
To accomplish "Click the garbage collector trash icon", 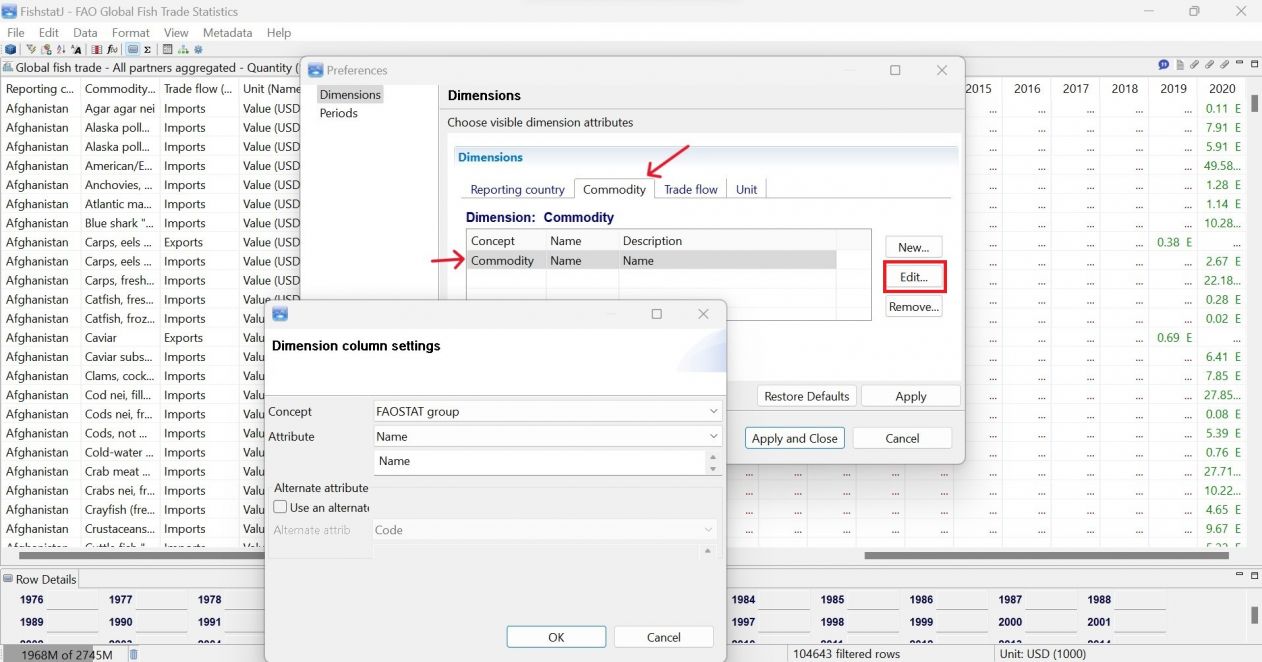I will (x=133, y=654).
